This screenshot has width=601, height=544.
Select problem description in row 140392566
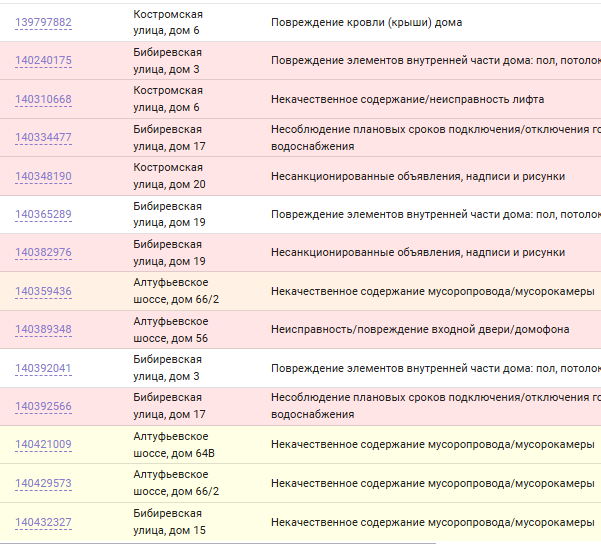point(436,406)
